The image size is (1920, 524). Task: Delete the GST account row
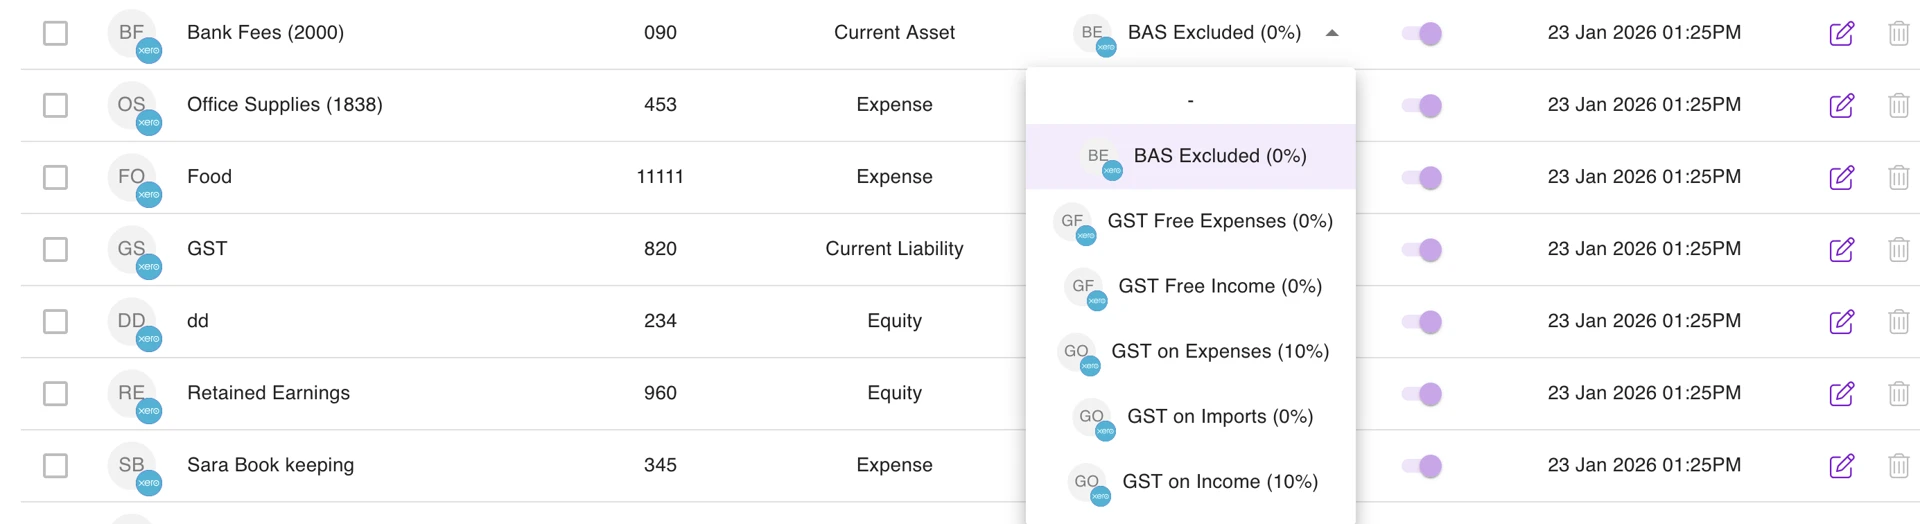click(1898, 249)
